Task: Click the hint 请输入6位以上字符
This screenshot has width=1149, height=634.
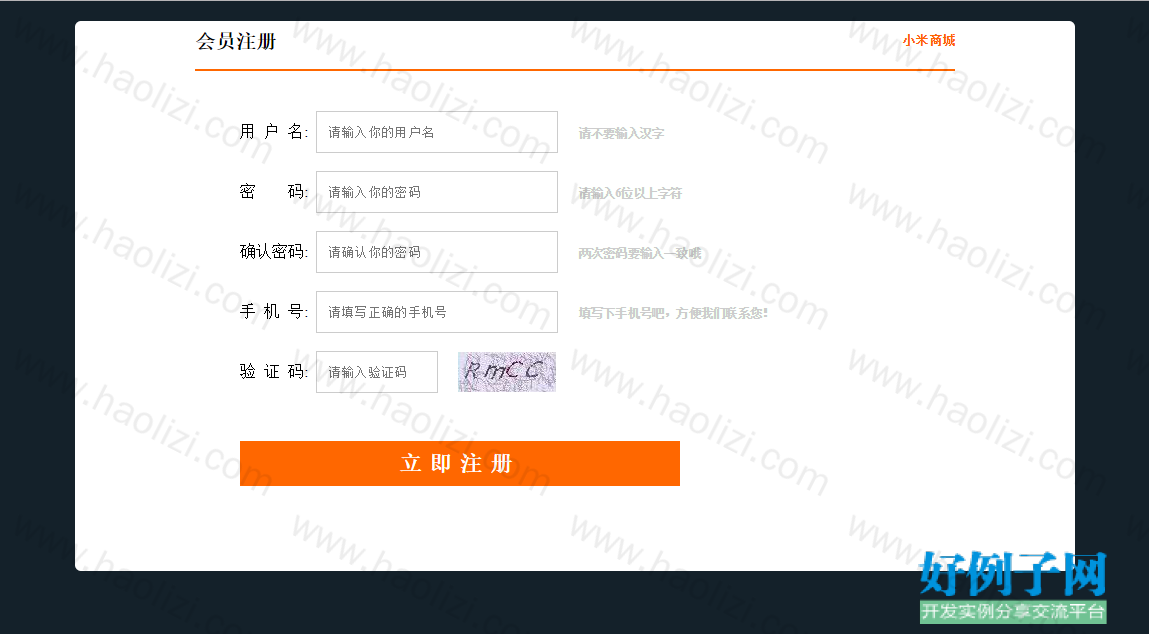Action: [x=630, y=193]
